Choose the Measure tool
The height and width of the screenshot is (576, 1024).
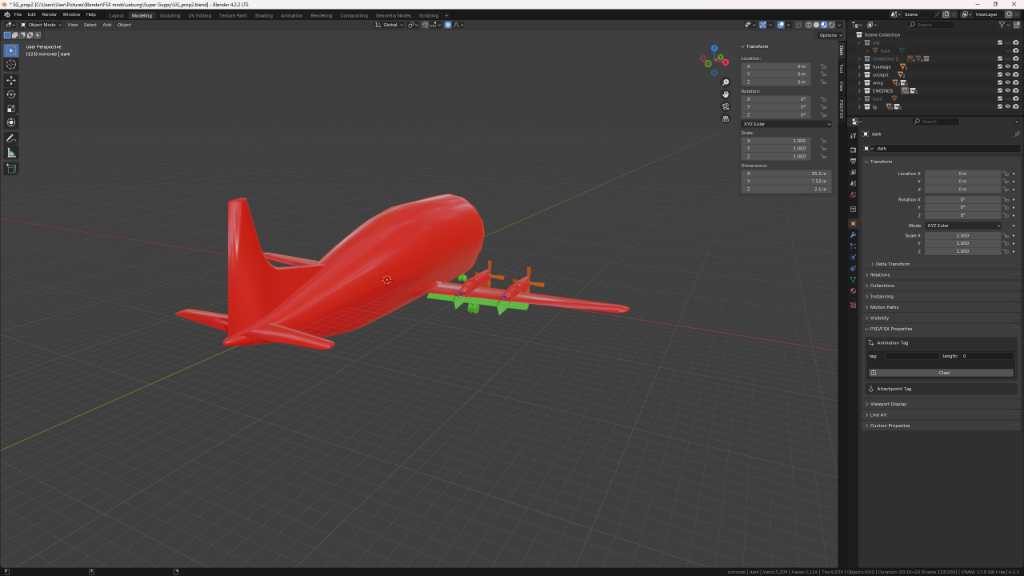pyautogui.click(x=11, y=153)
